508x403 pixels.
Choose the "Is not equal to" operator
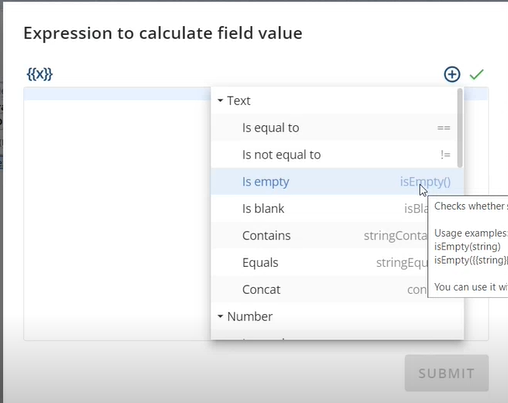(334, 155)
